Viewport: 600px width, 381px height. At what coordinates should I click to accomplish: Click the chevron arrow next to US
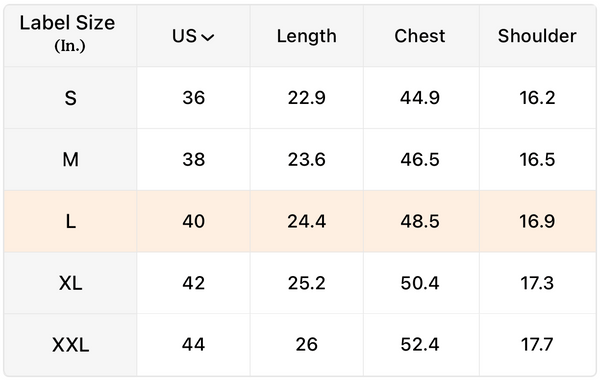pyautogui.click(x=208, y=37)
